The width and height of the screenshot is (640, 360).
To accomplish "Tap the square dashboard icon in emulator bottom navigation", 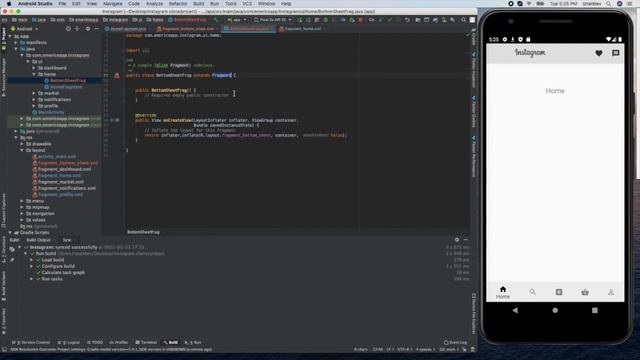I will point(559,292).
